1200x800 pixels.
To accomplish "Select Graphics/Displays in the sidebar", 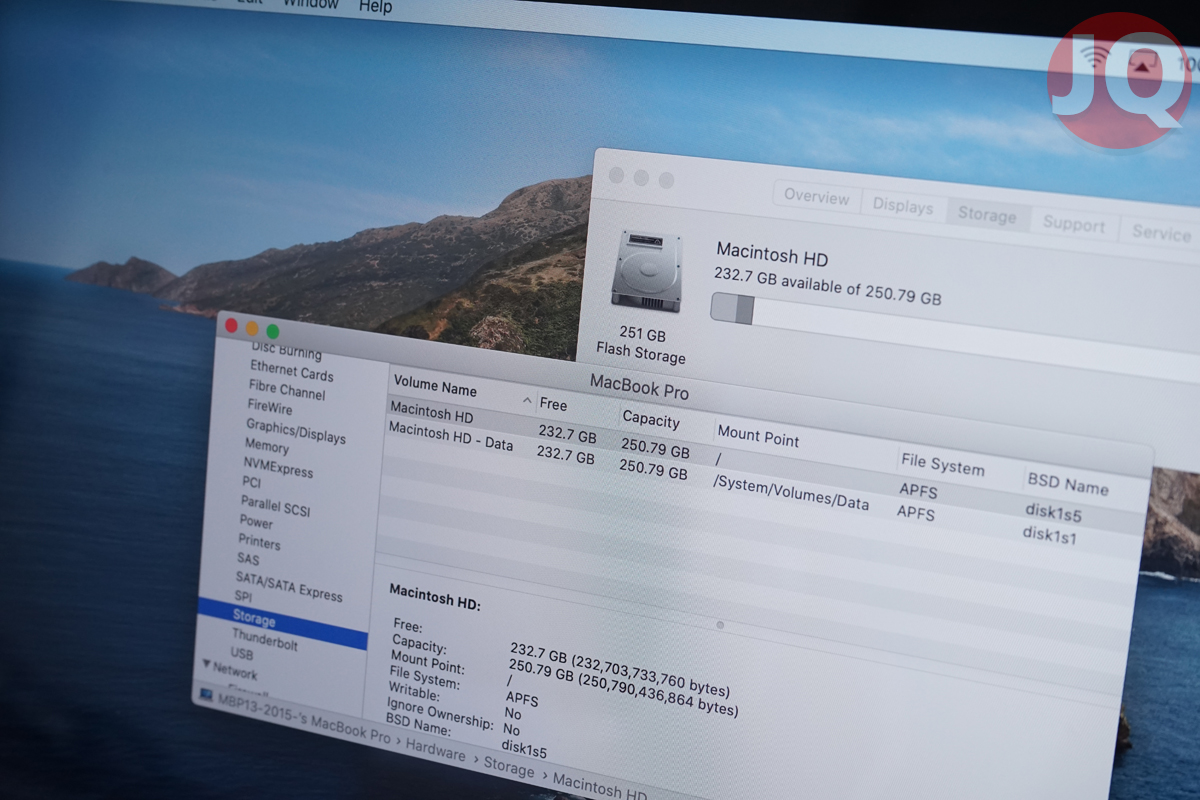I will coord(295,431).
